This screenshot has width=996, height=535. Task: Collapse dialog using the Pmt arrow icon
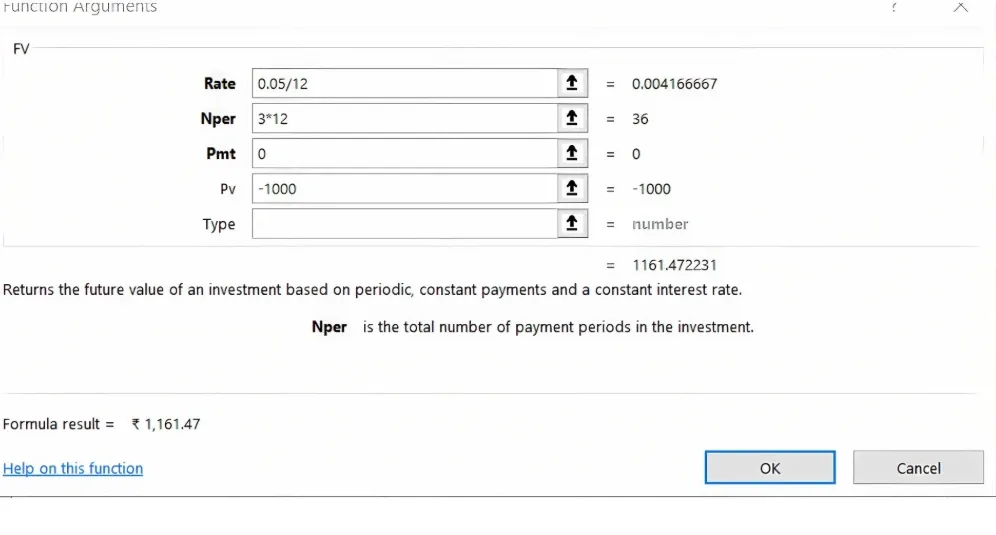click(571, 154)
